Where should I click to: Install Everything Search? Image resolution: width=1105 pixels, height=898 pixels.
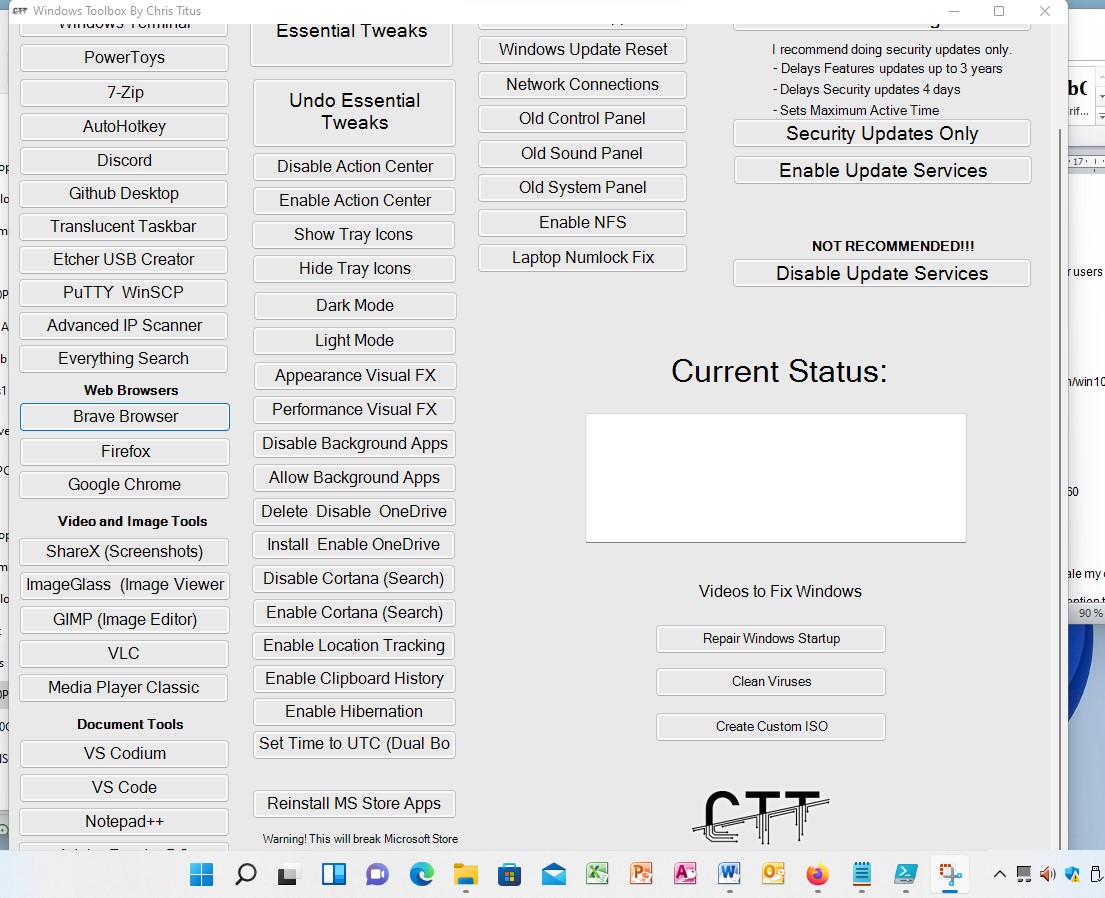[123, 359]
